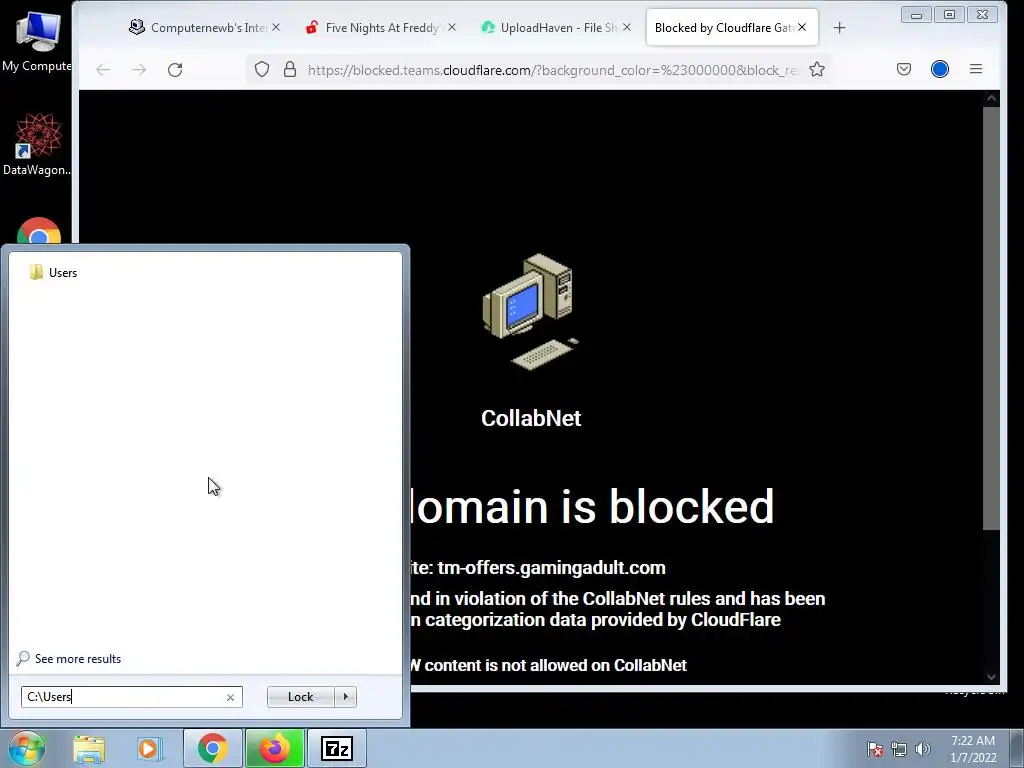Go forward one page in Firefox
Screen dimensions: 1024x768
pos(139,69)
